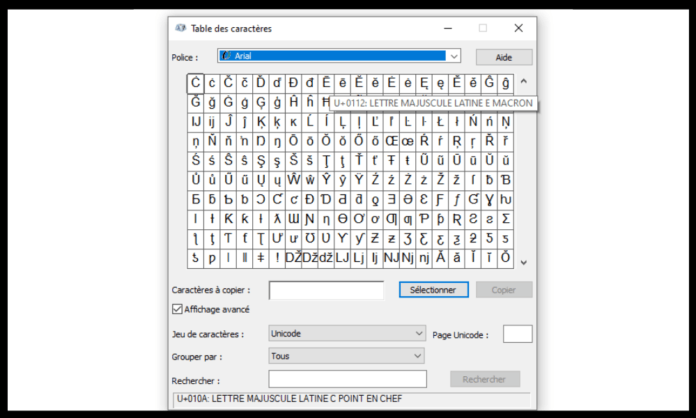Pick the lowercase dž digraph cell

(x=326, y=258)
